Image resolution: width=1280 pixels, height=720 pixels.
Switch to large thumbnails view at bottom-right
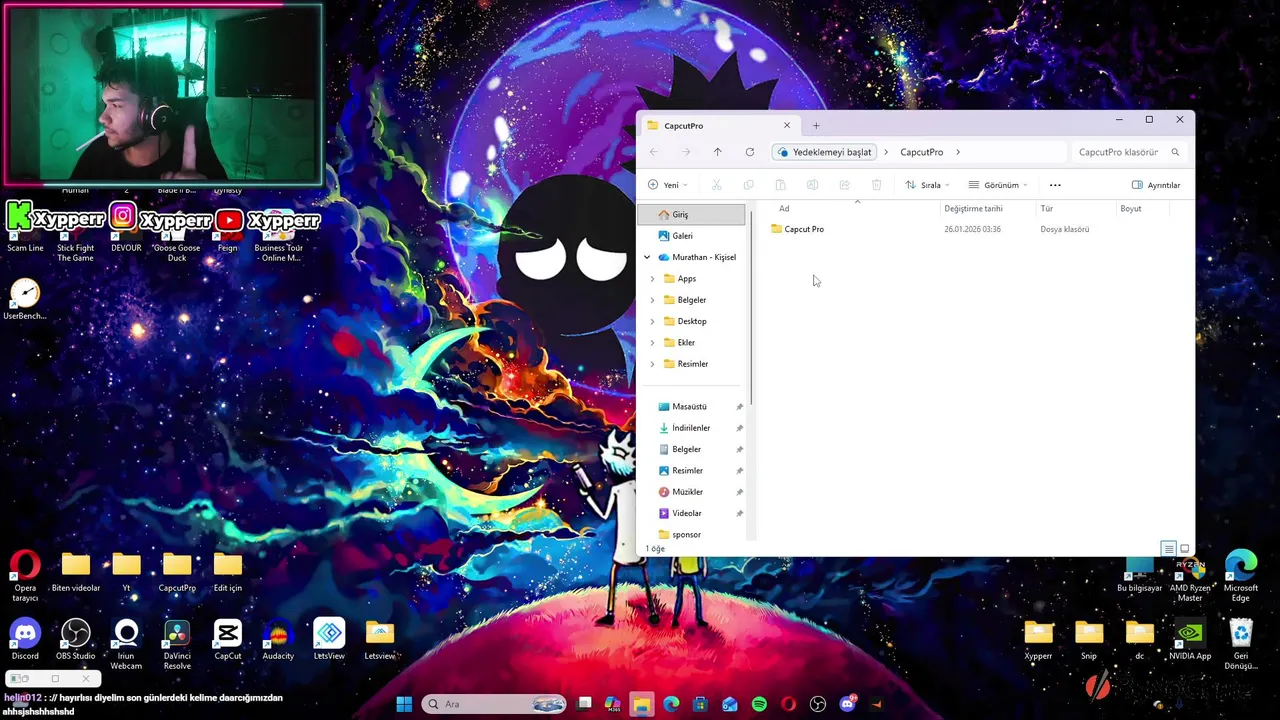click(x=1185, y=548)
